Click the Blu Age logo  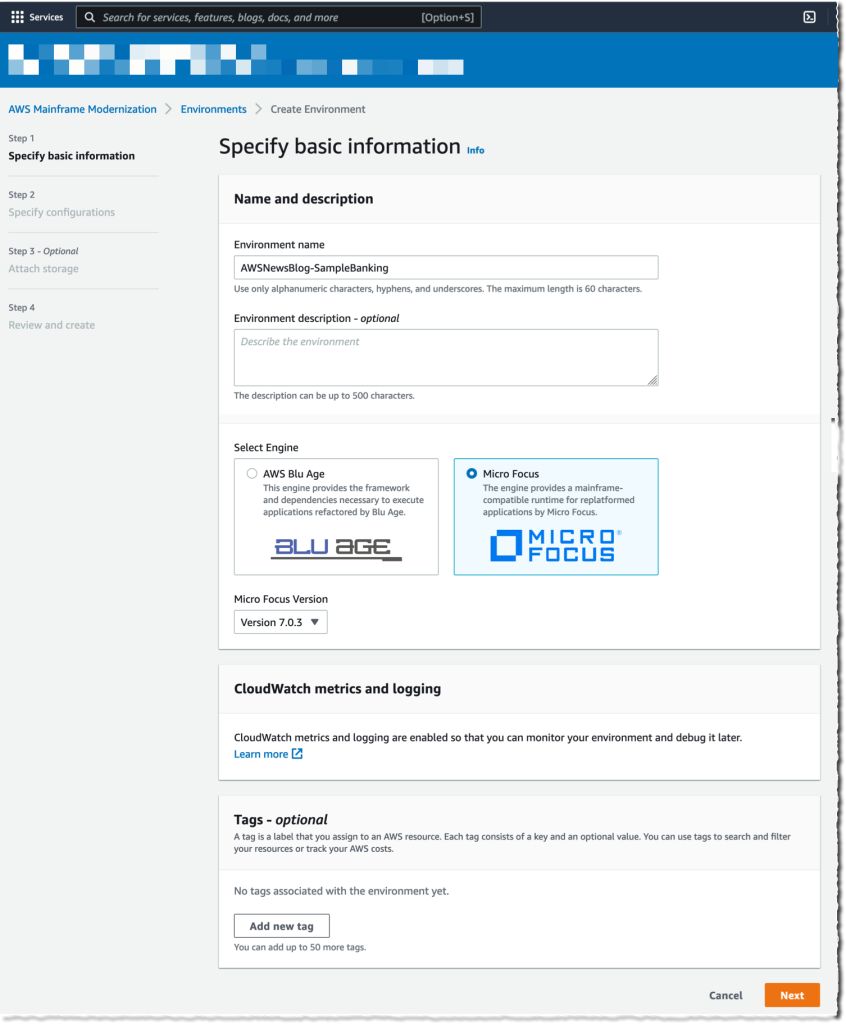click(x=335, y=545)
